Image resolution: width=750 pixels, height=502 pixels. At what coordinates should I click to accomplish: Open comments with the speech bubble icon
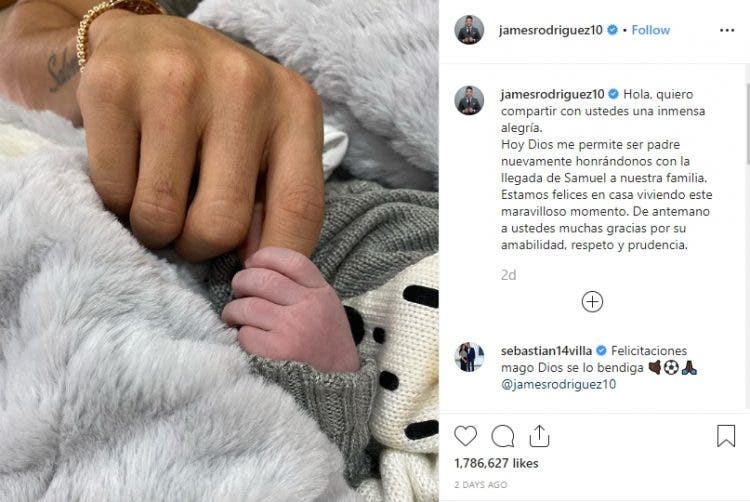[503, 436]
